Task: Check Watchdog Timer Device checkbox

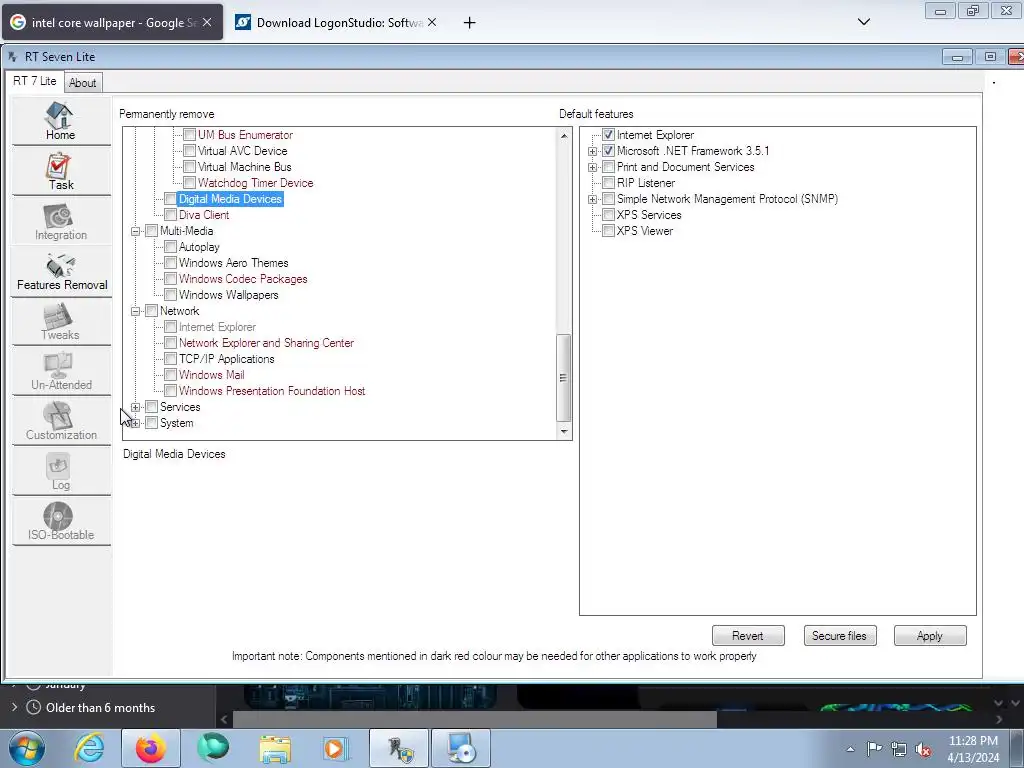Action: point(189,183)
